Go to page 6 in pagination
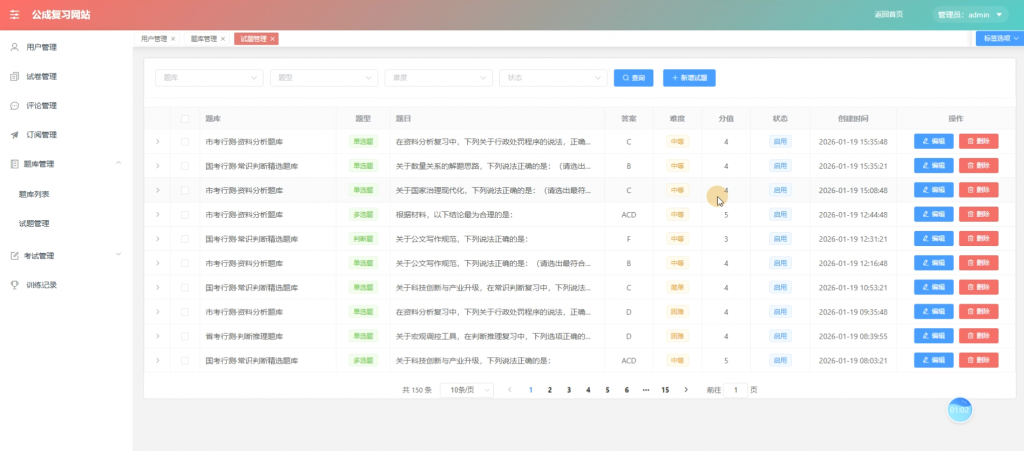This screenshot has height=451, width=1024. pos(626,390)
